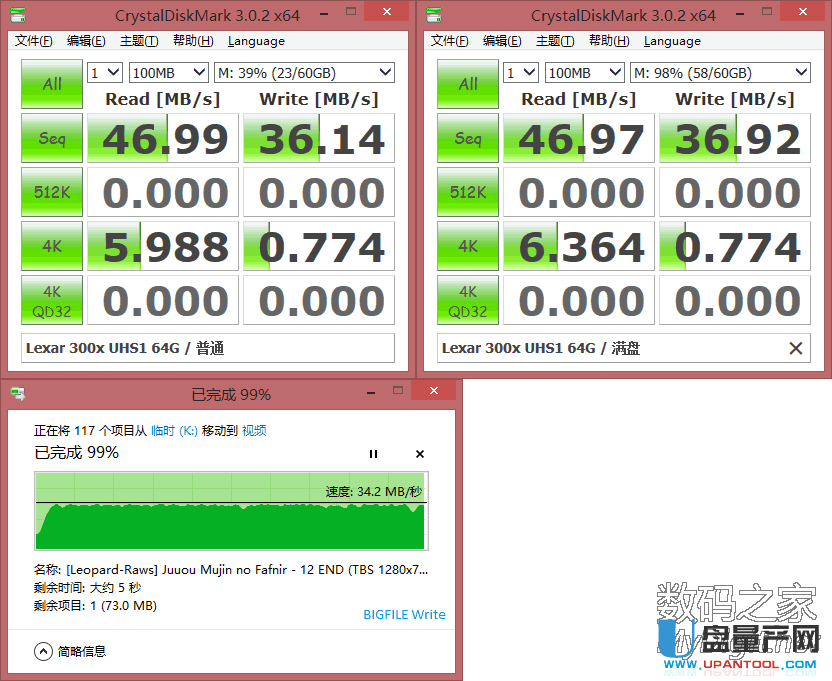Start the 4K test in right window
Image resolution: width=832 pixels, height=681 pixels.
(x=468, y=247)
